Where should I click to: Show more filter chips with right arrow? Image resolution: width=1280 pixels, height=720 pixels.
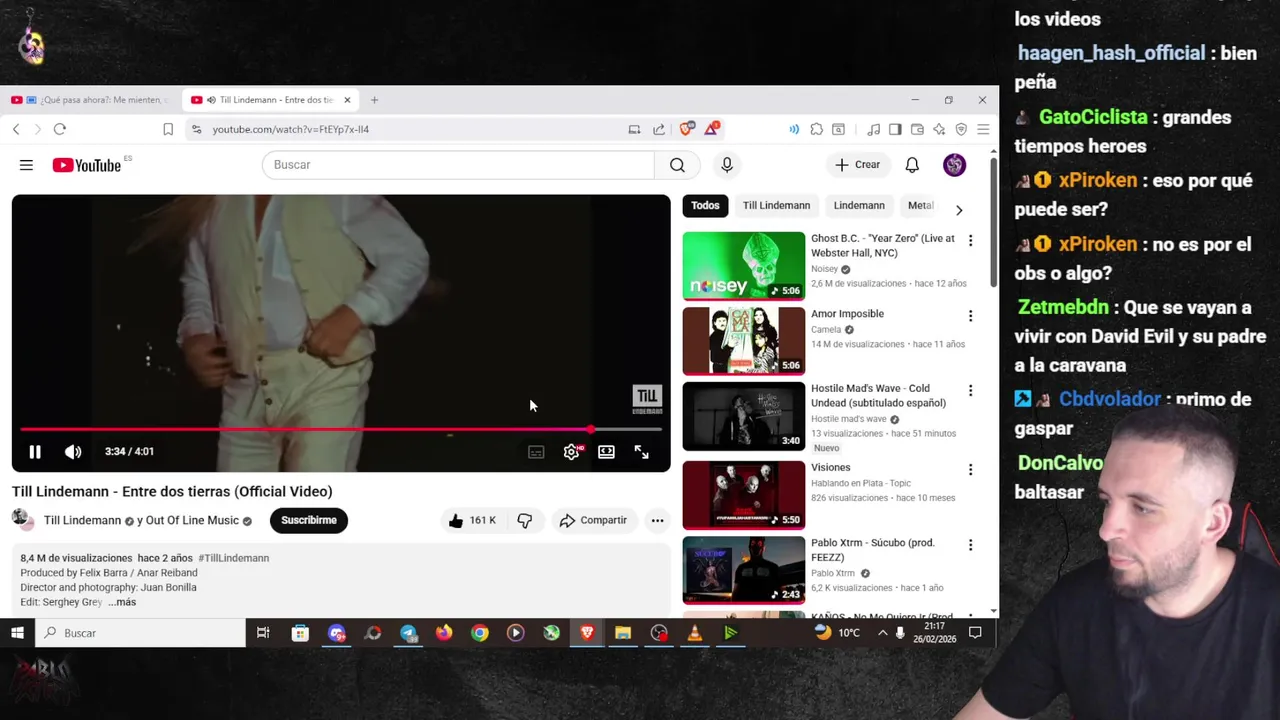959,210
